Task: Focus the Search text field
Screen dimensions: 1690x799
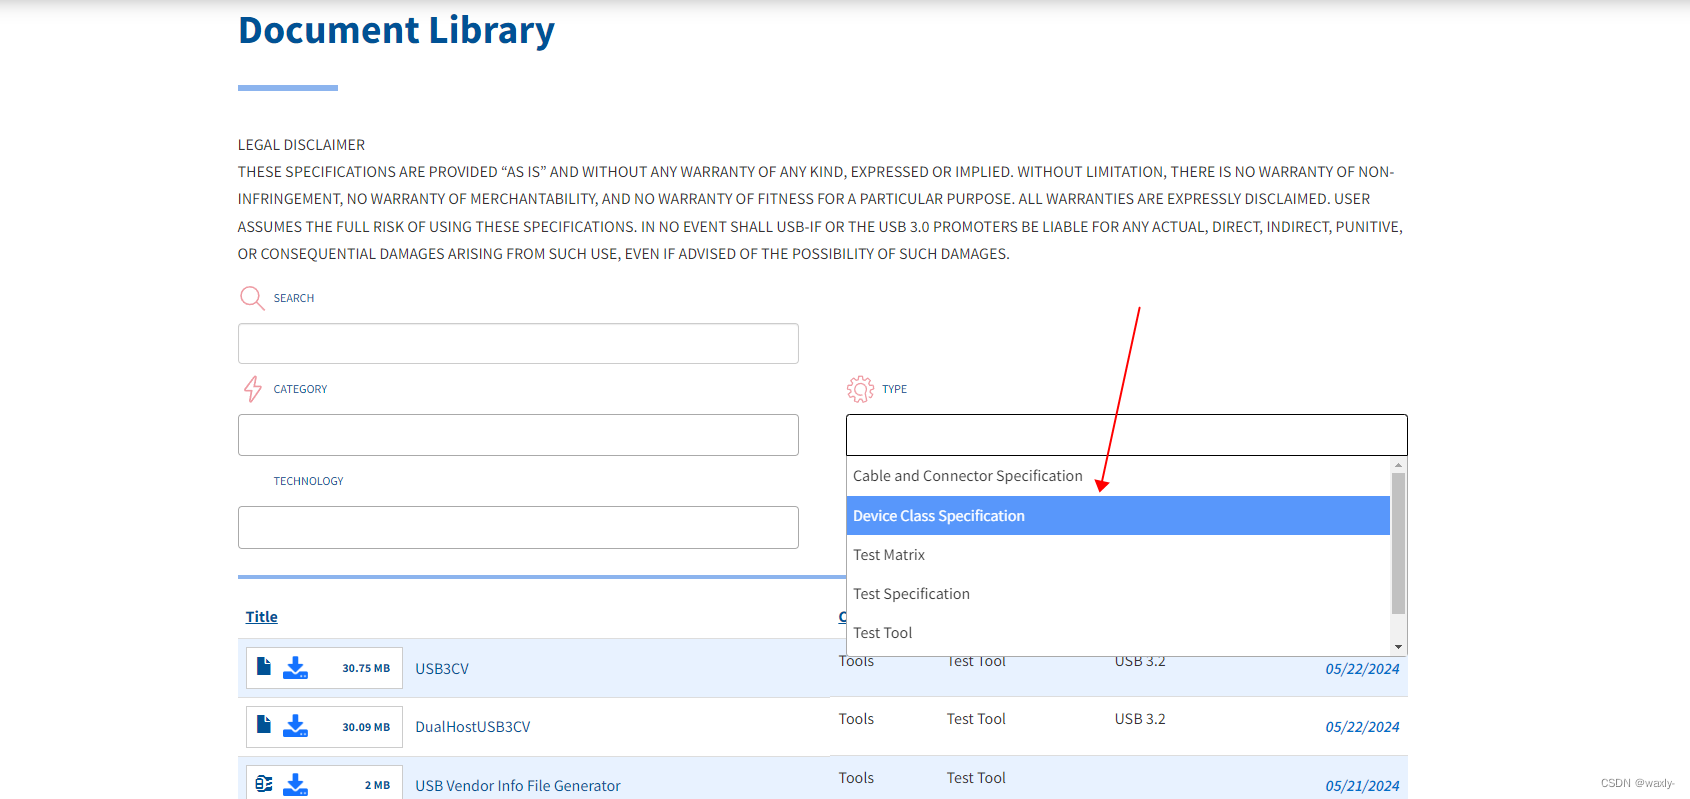Action: (518, 343)
